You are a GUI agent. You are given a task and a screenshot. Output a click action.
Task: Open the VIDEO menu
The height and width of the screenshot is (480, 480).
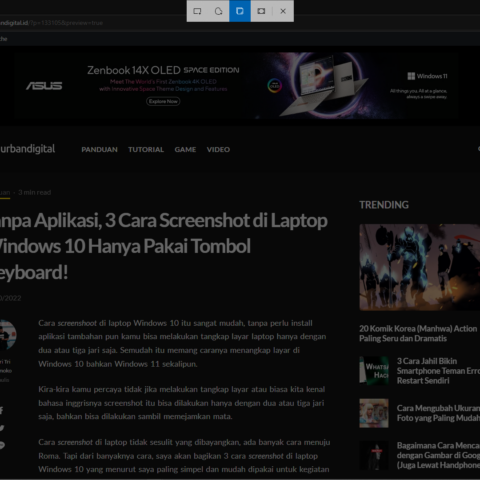[218, 150]
